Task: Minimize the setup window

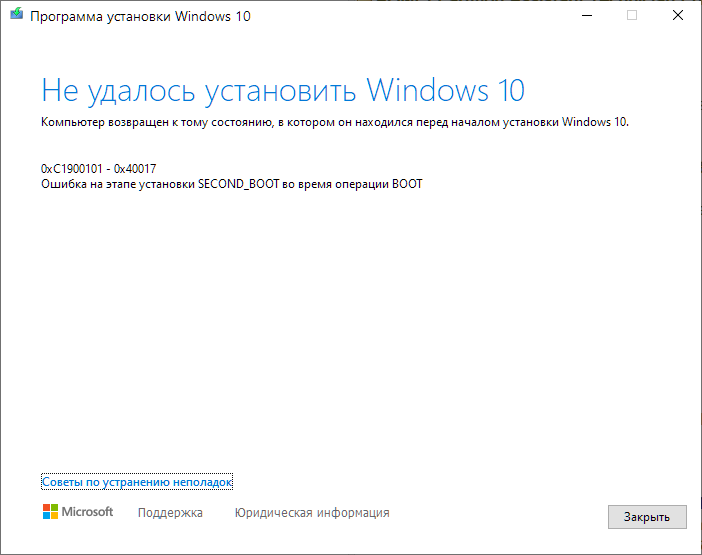Action: pyautogui.click(x=587, y=16)
